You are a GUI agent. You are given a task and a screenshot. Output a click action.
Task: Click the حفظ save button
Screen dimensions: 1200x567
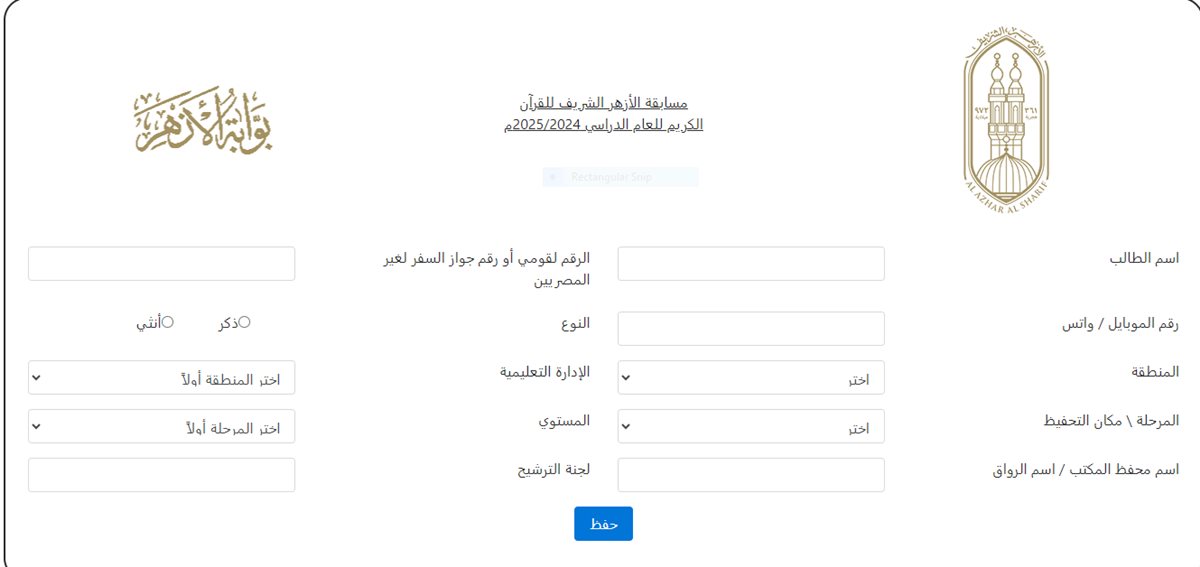point(603,524)
